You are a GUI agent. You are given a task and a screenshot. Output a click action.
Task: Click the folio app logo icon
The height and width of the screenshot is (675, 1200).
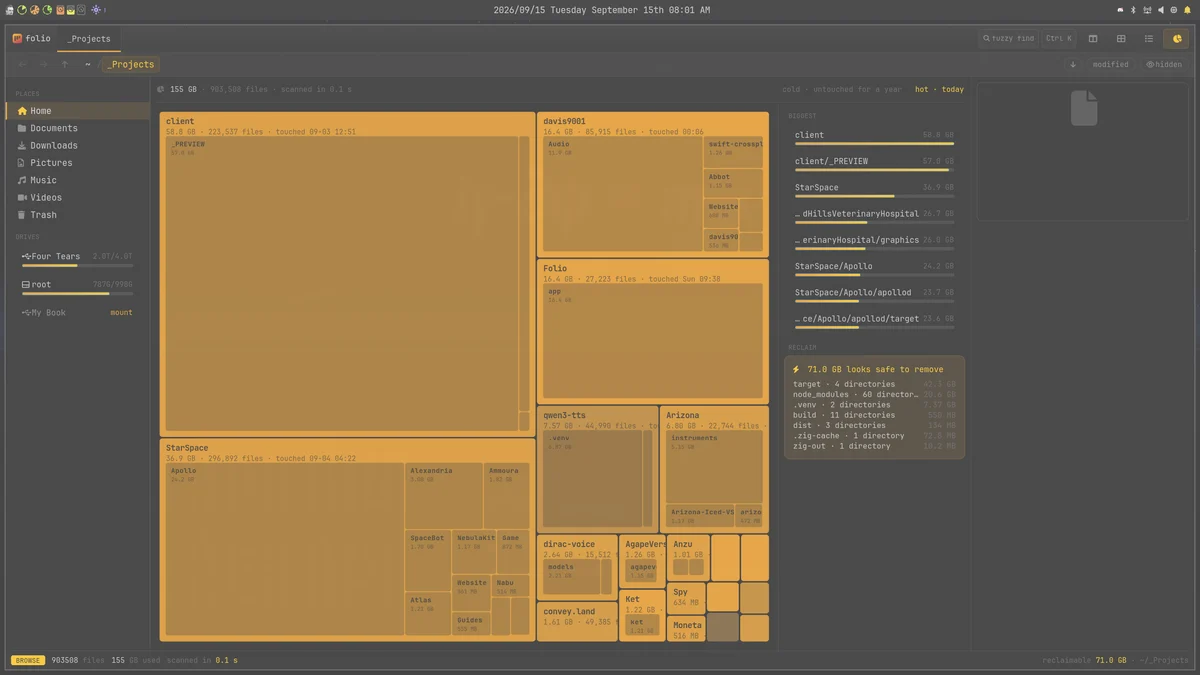coord(17,39)
